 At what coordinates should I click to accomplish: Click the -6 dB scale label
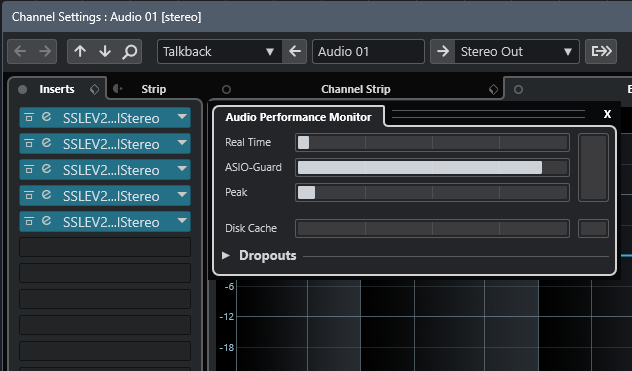coord(229,287)
